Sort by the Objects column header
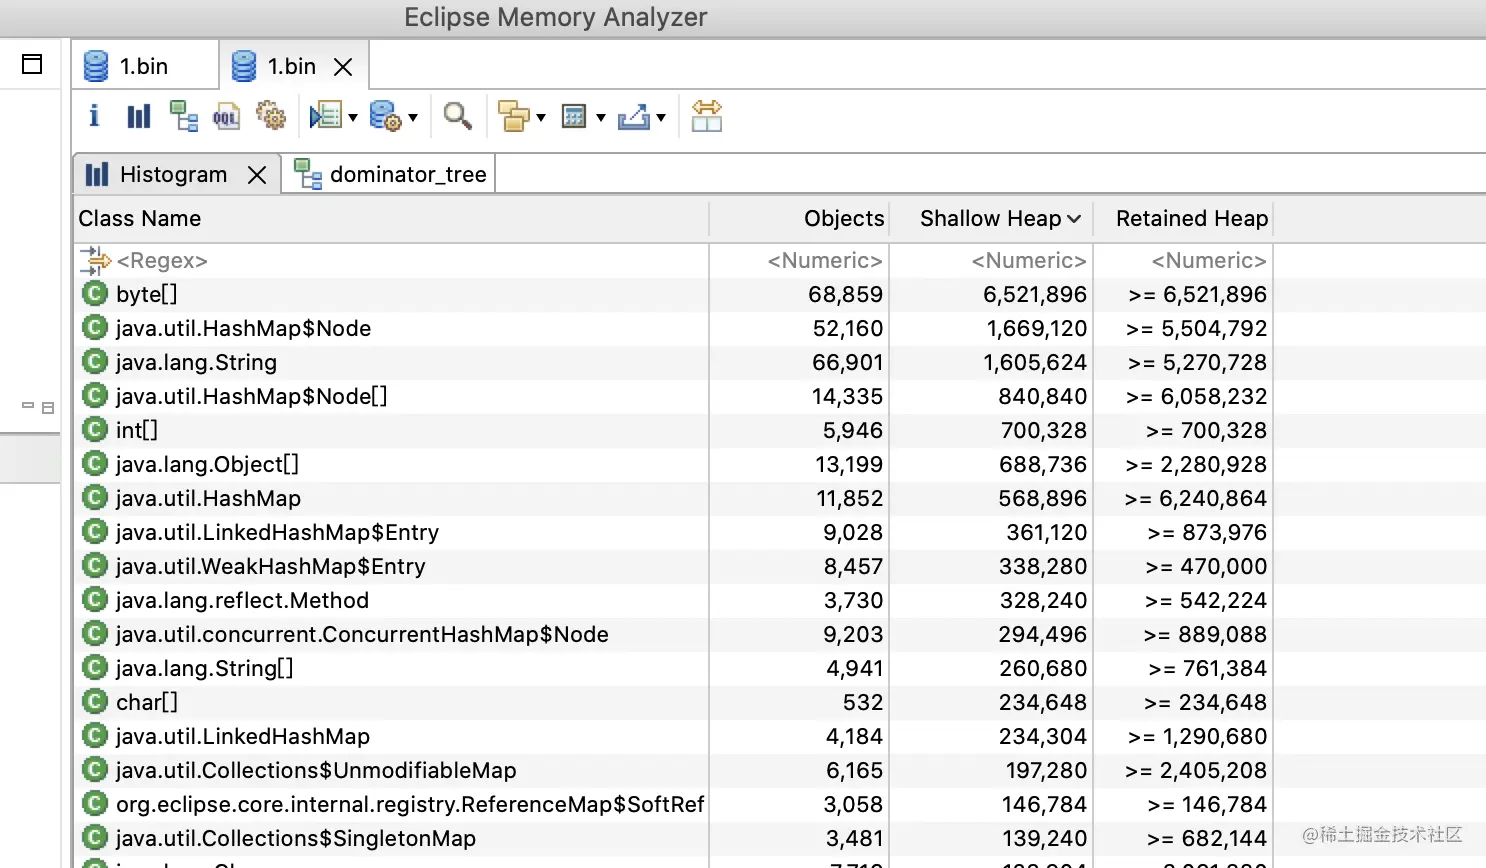 [x=843, y=219]
